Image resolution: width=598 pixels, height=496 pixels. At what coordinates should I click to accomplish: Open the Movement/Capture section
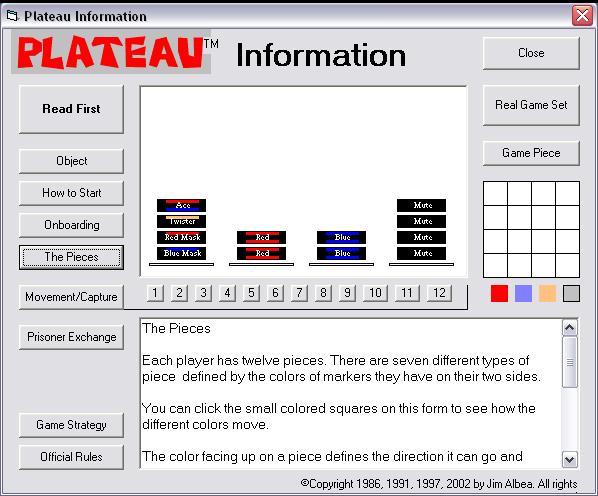point(71,297)
